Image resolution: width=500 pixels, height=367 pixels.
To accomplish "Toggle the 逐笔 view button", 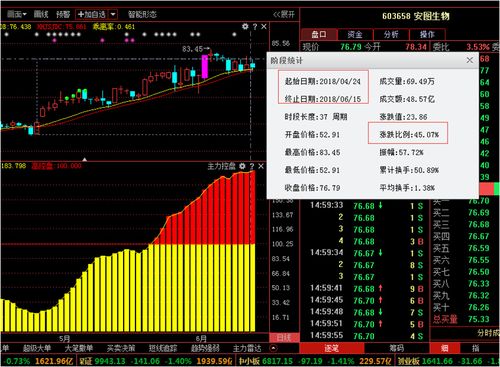I will (x=332, y=348).
